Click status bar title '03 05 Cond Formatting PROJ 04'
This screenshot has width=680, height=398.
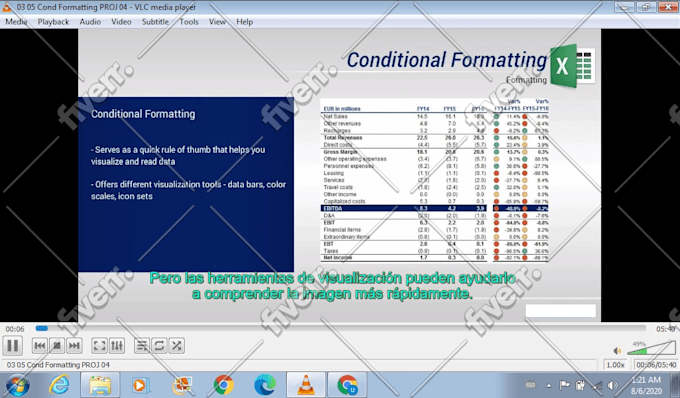(58, 365)
